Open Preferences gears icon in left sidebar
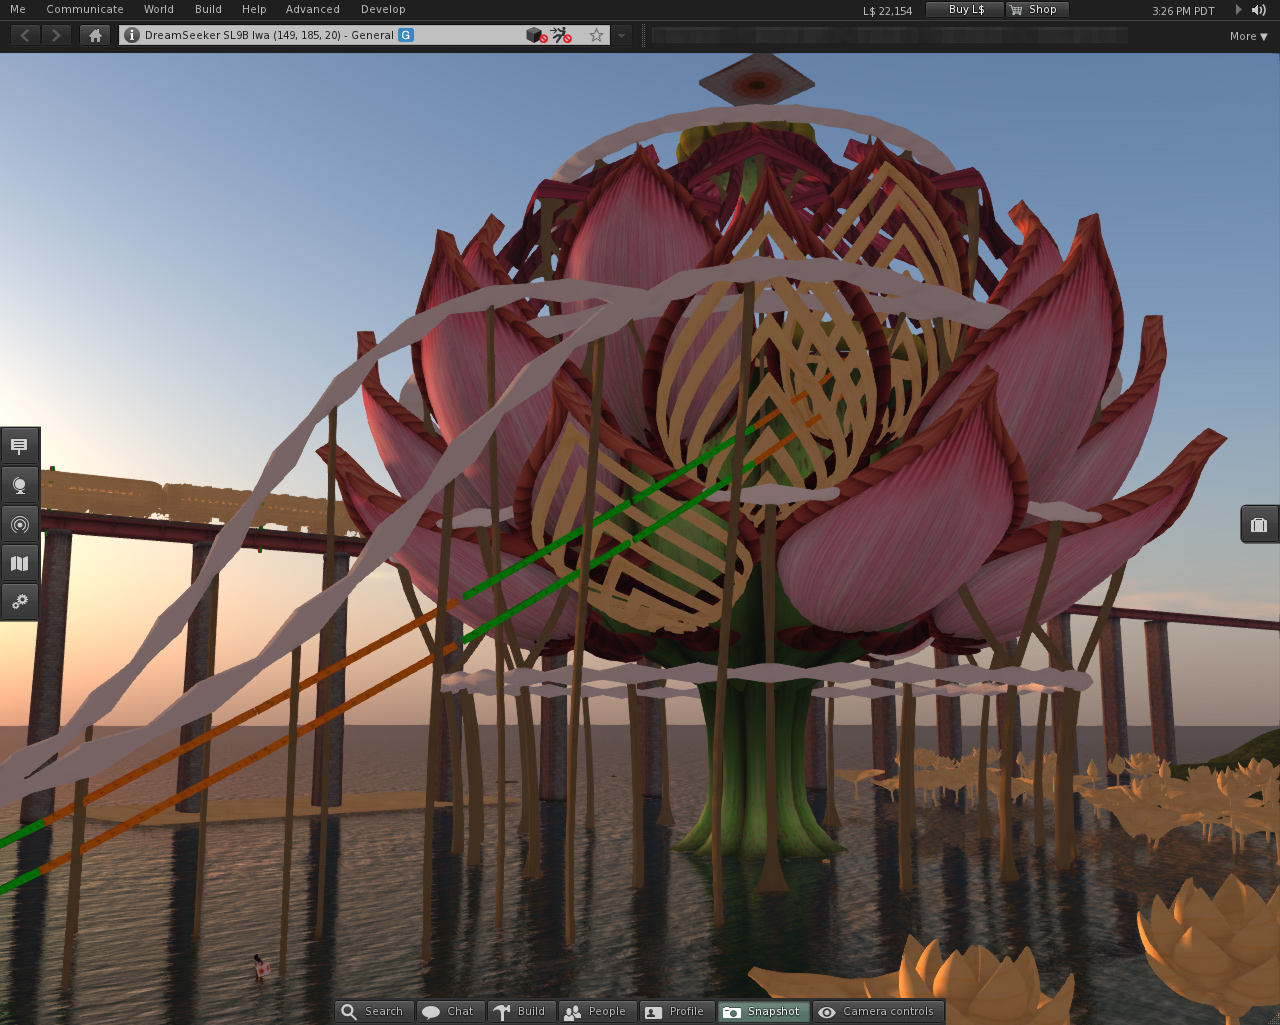This screenshot has width=1280, height=1025. 19,602
